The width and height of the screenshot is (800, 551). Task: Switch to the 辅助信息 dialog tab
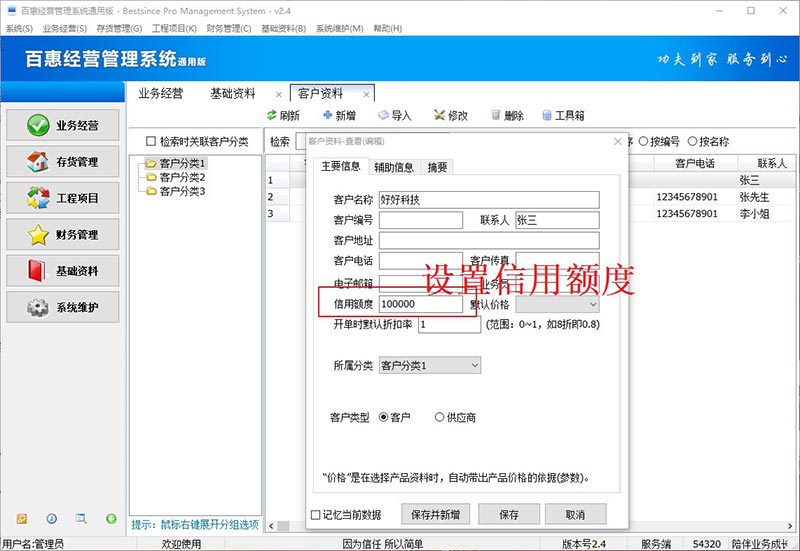(x=394, y=167)
